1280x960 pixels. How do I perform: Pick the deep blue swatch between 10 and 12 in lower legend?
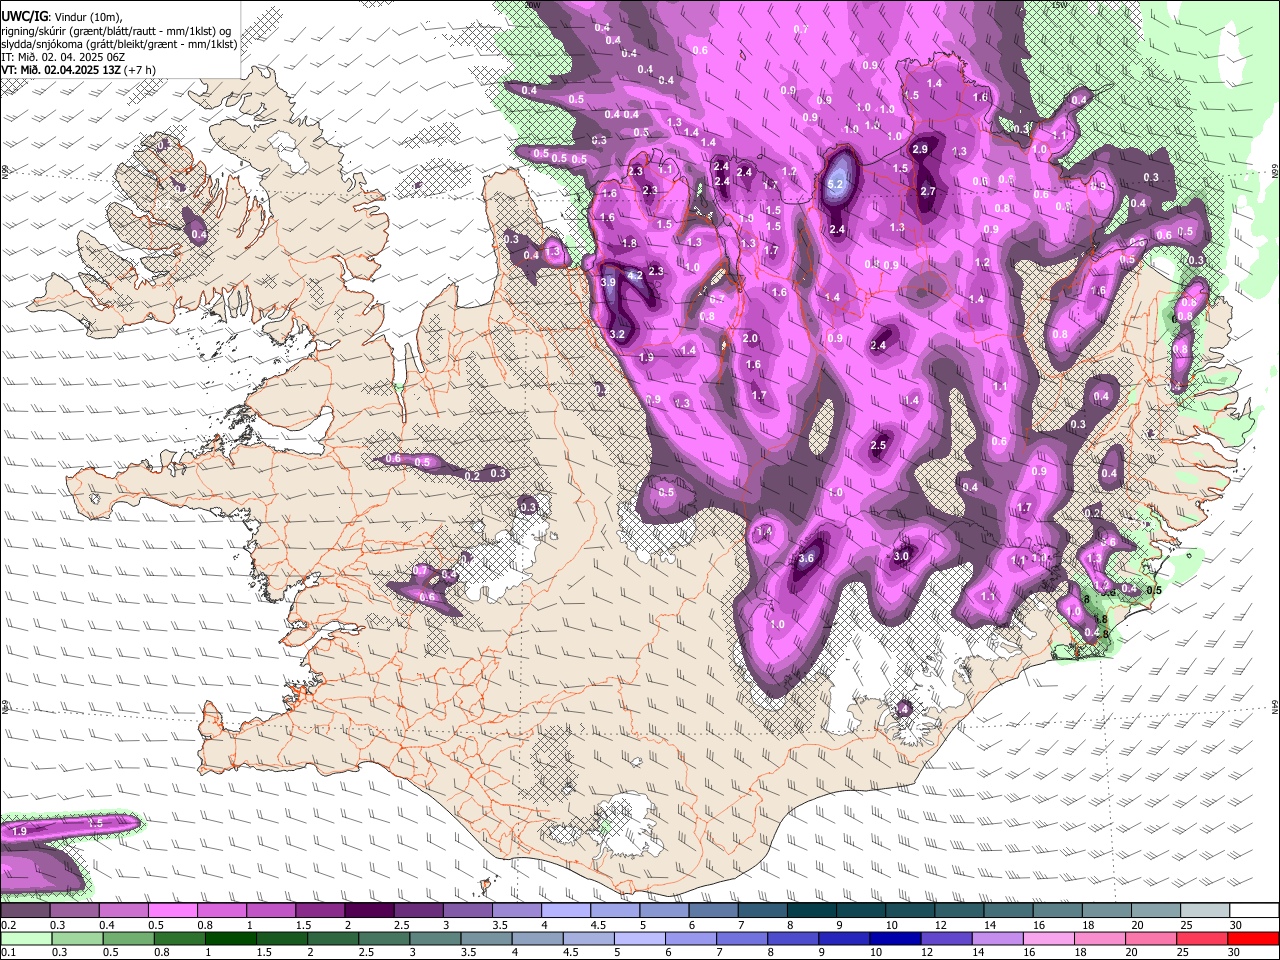(895, 939)
